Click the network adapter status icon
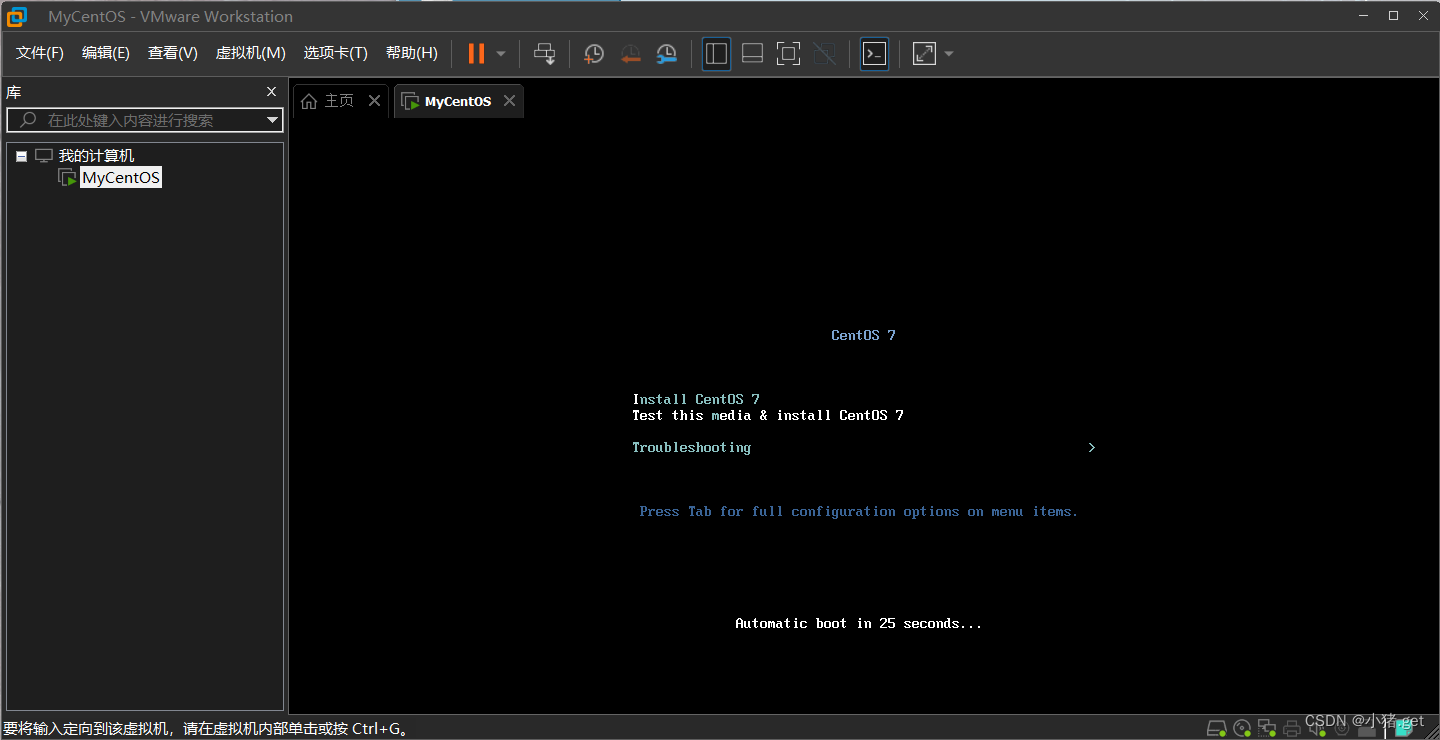Image resolution: width=1440 pixels, height=740 pixels. click(1267, 727)
